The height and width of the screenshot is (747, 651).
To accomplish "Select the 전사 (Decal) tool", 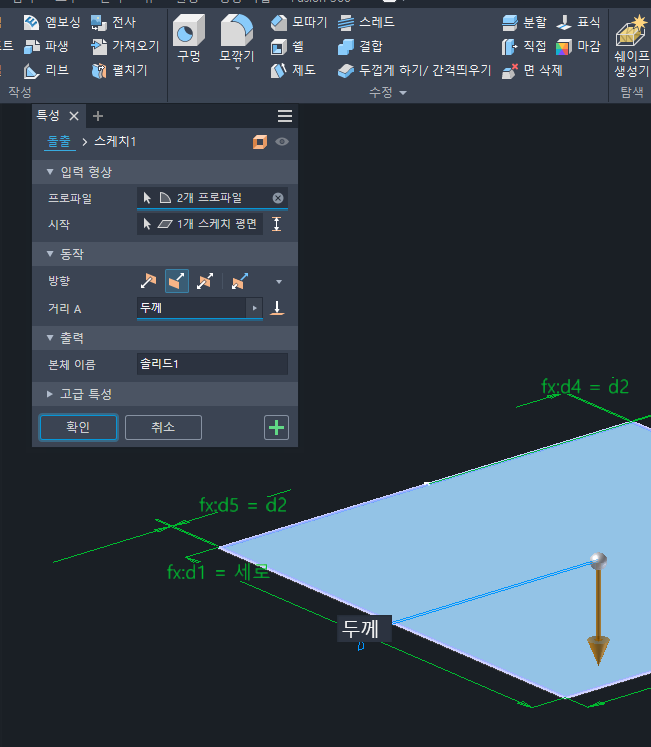I will click(113, 22).
